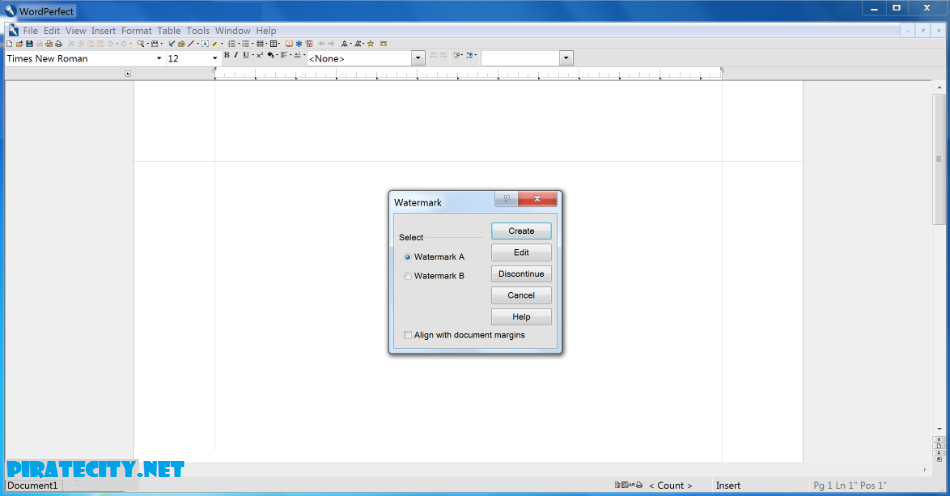Open the Table menu
The width and height of the screenshot is (950, 496).
click(x=169, y=30)
